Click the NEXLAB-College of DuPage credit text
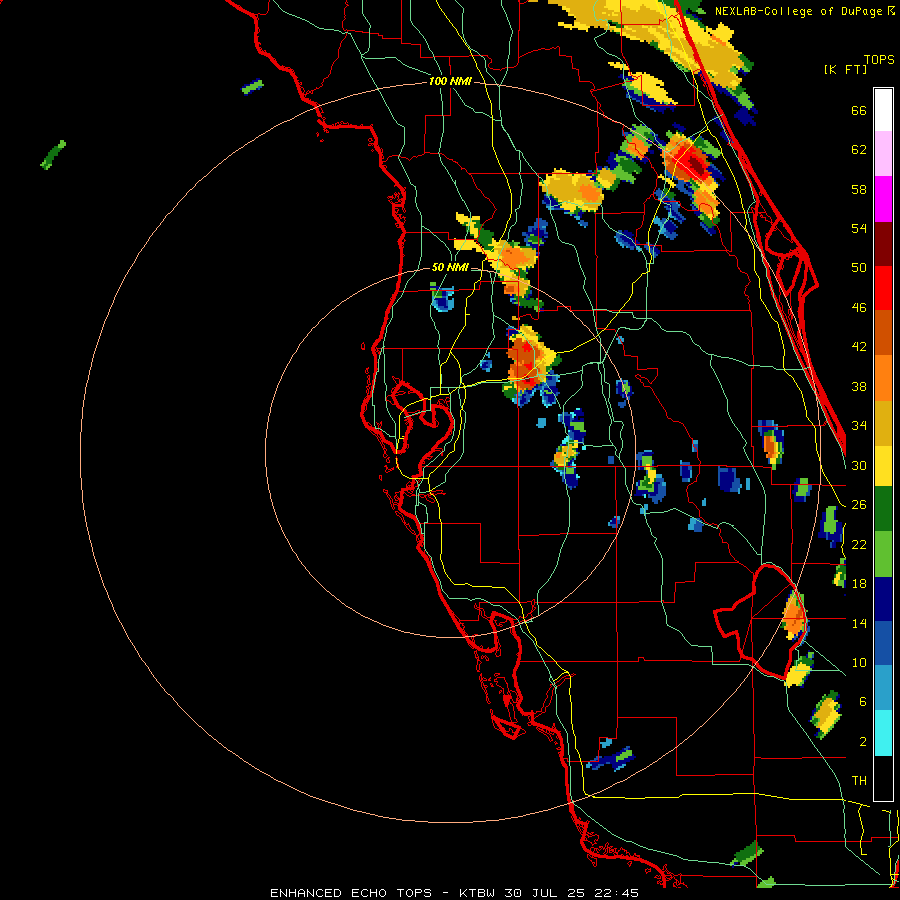The width and height of the screenshot is (900, 900). click(x=804, y=11)
